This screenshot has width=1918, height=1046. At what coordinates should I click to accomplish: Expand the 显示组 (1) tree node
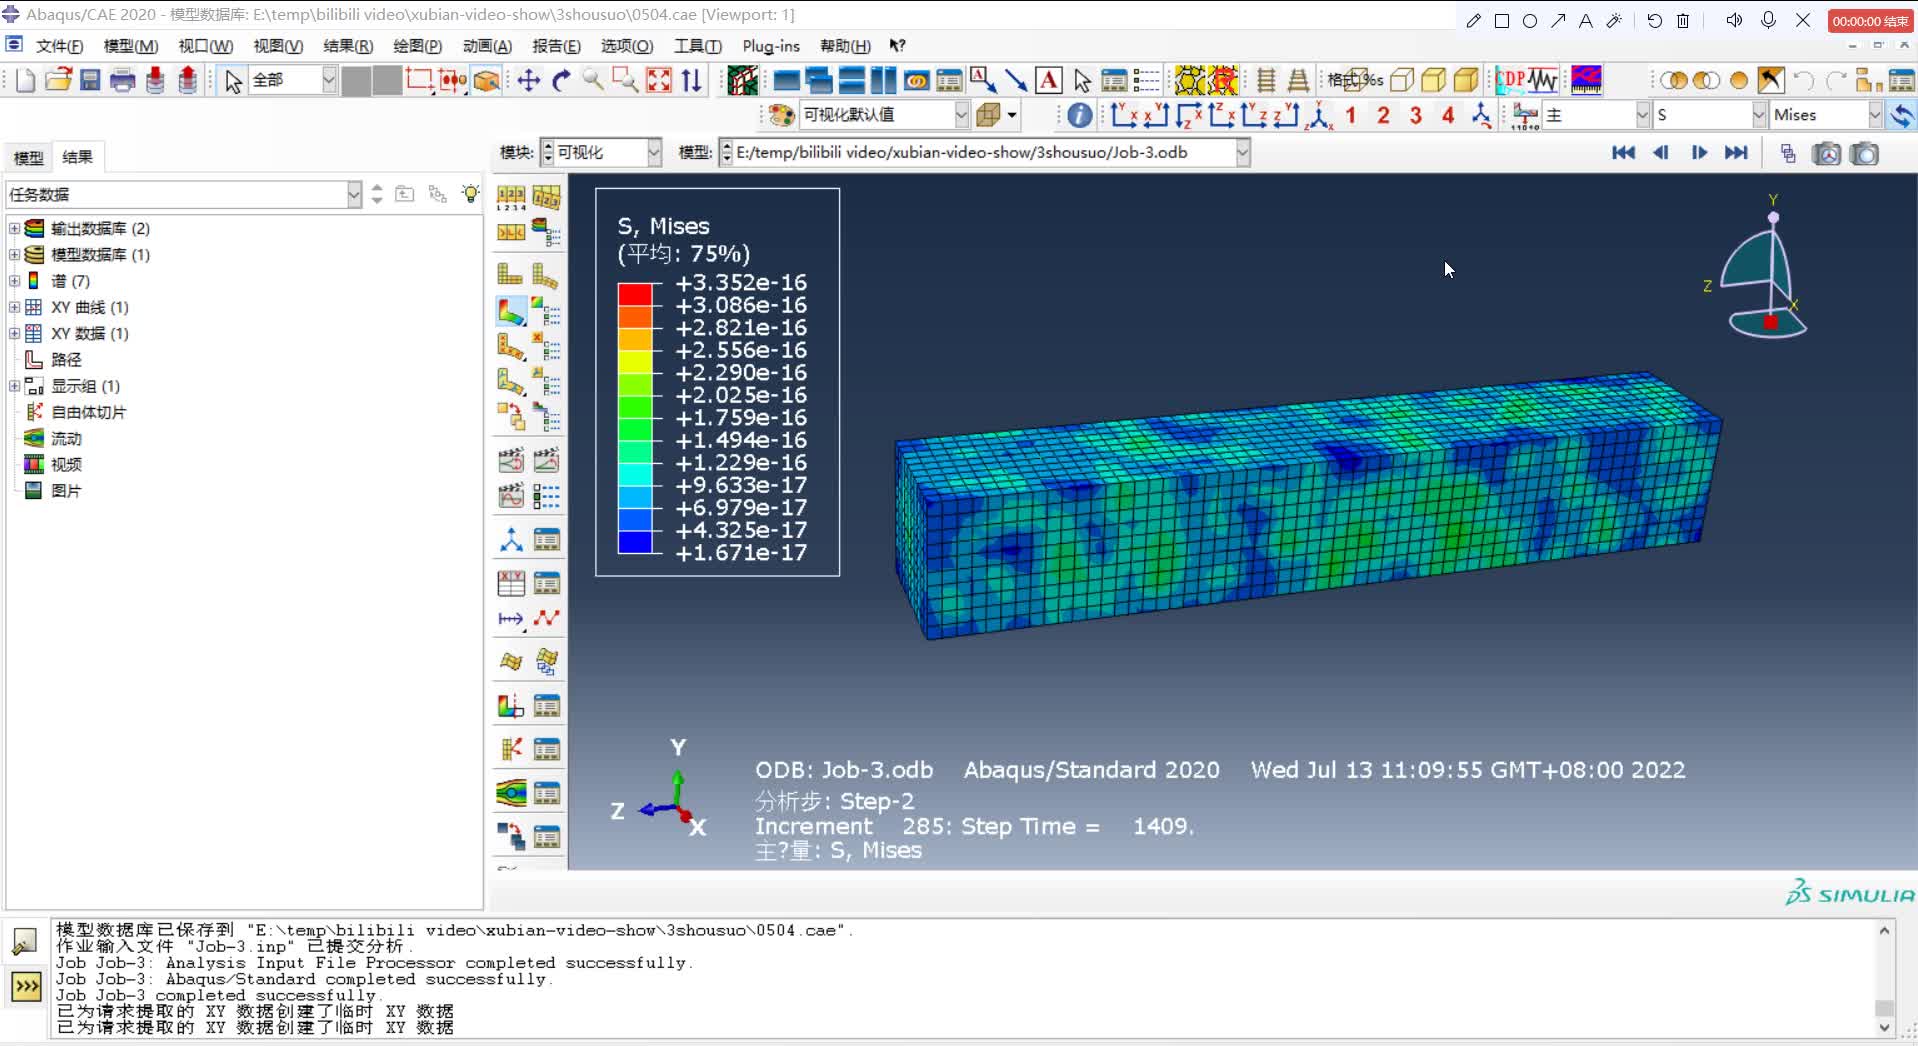(14, 386)
